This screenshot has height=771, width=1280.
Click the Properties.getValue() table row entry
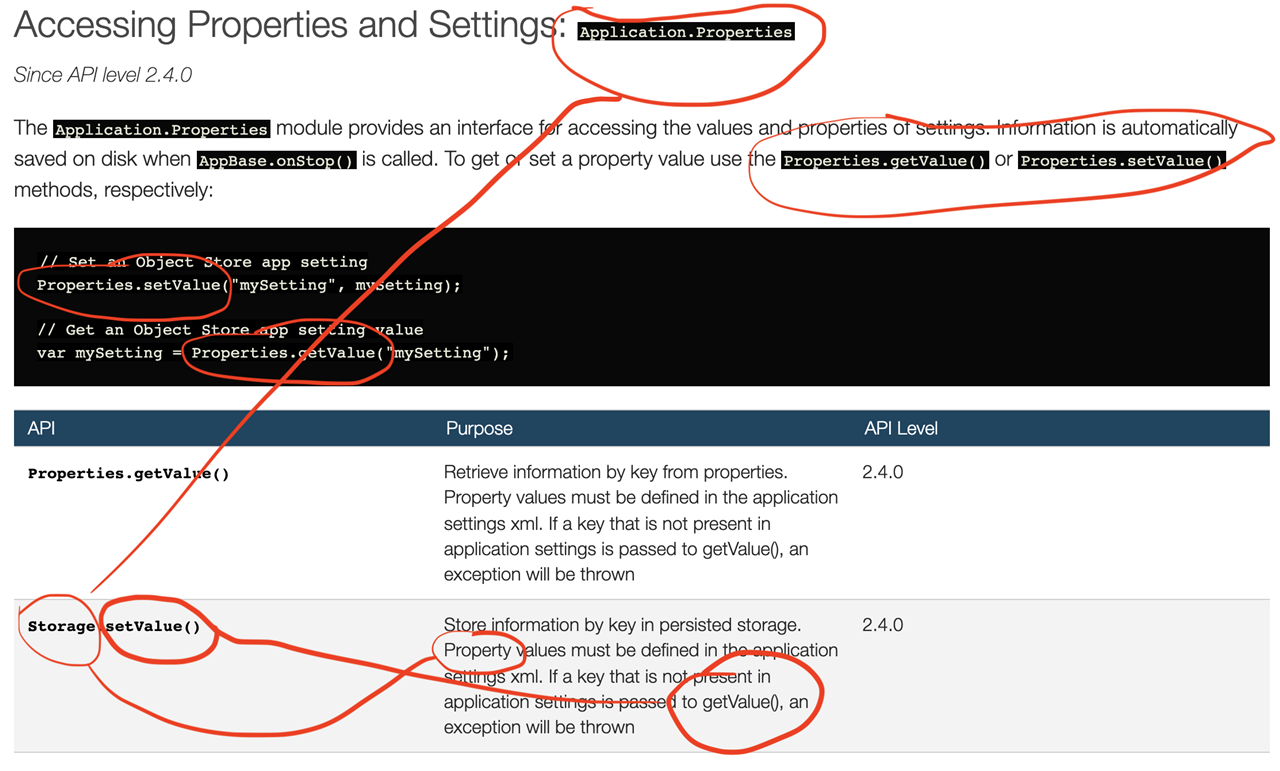129,474
